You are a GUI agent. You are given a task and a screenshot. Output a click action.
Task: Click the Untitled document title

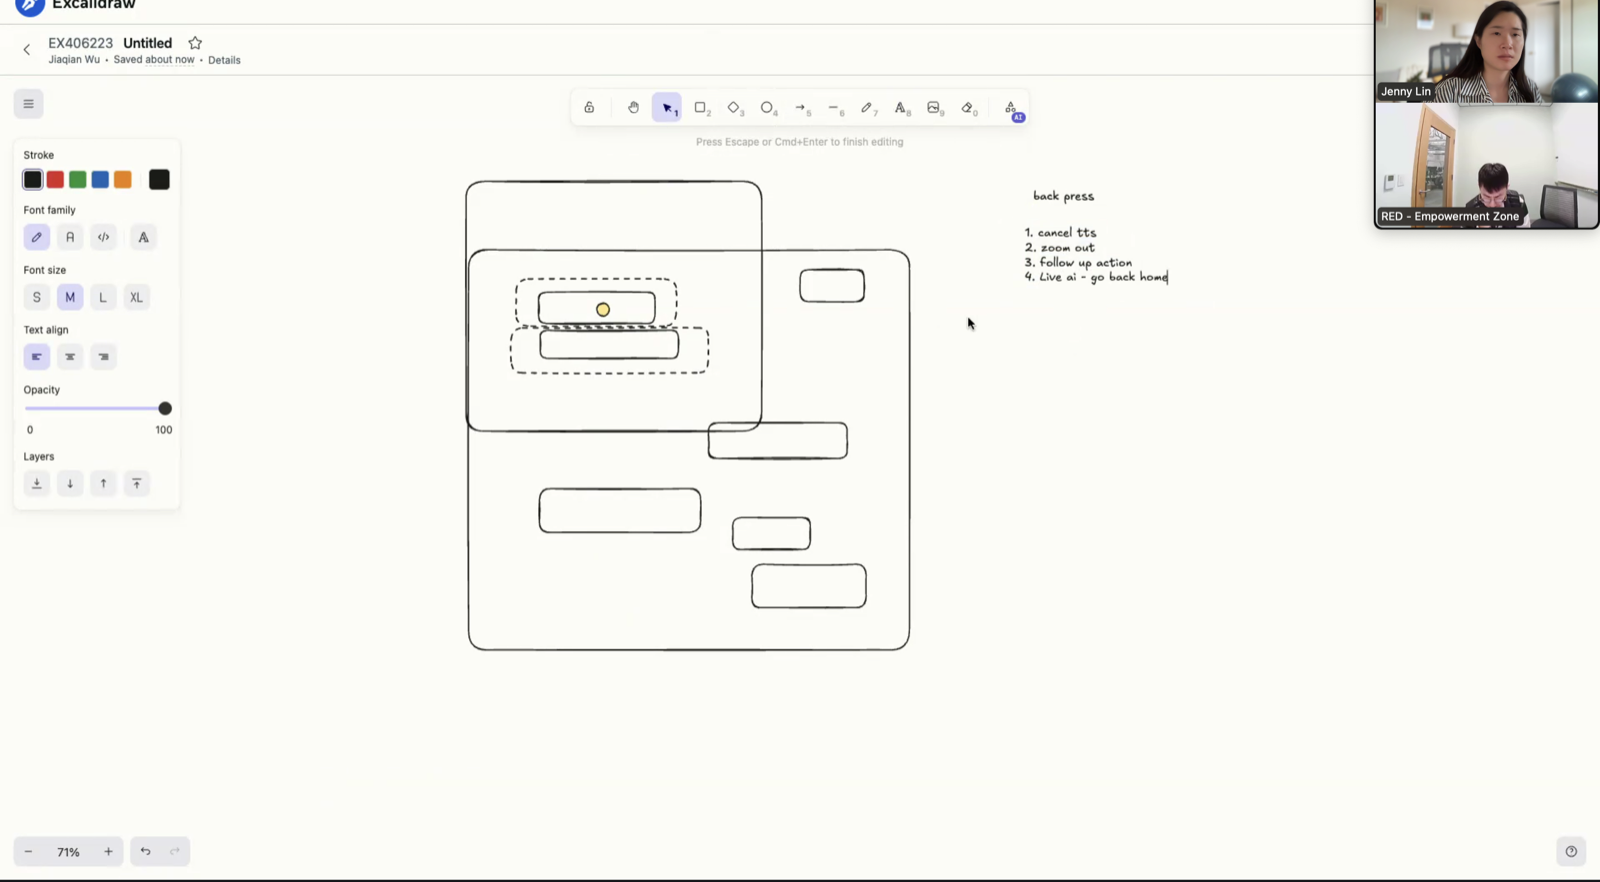[148, 43]
